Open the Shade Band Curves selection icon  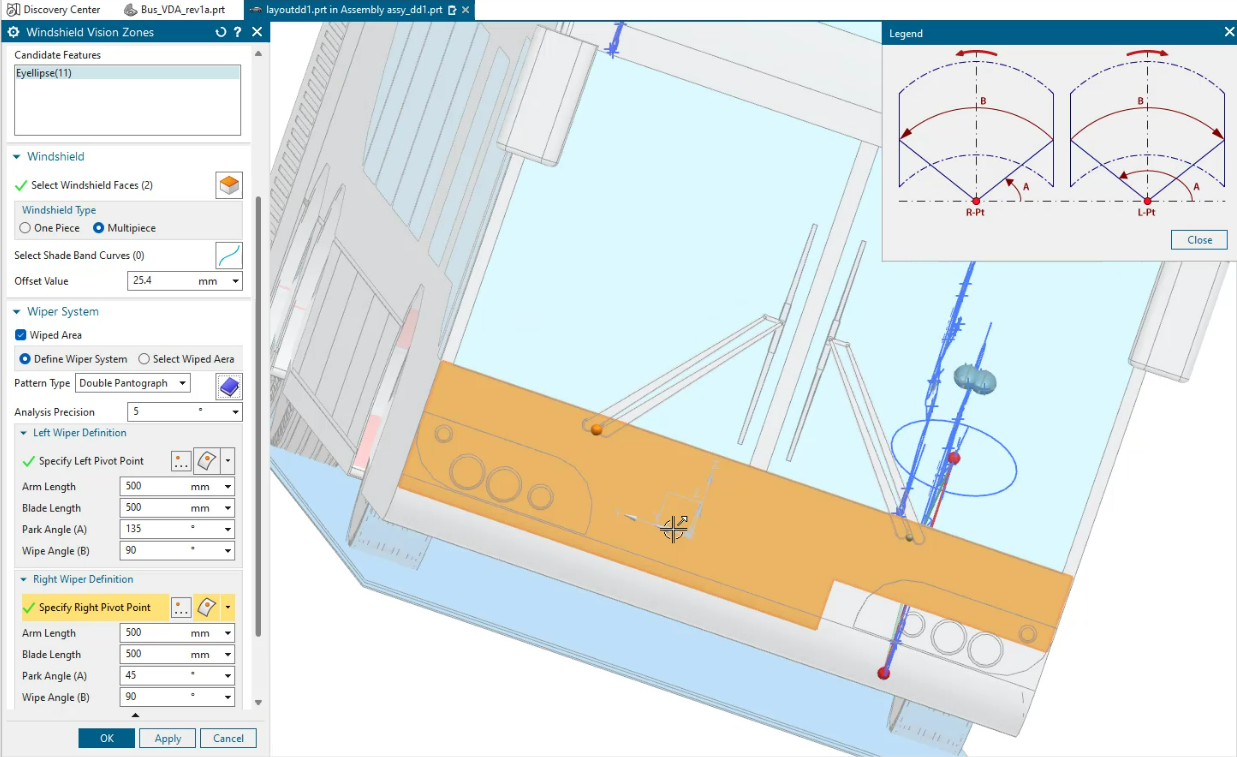click(228, 255)
